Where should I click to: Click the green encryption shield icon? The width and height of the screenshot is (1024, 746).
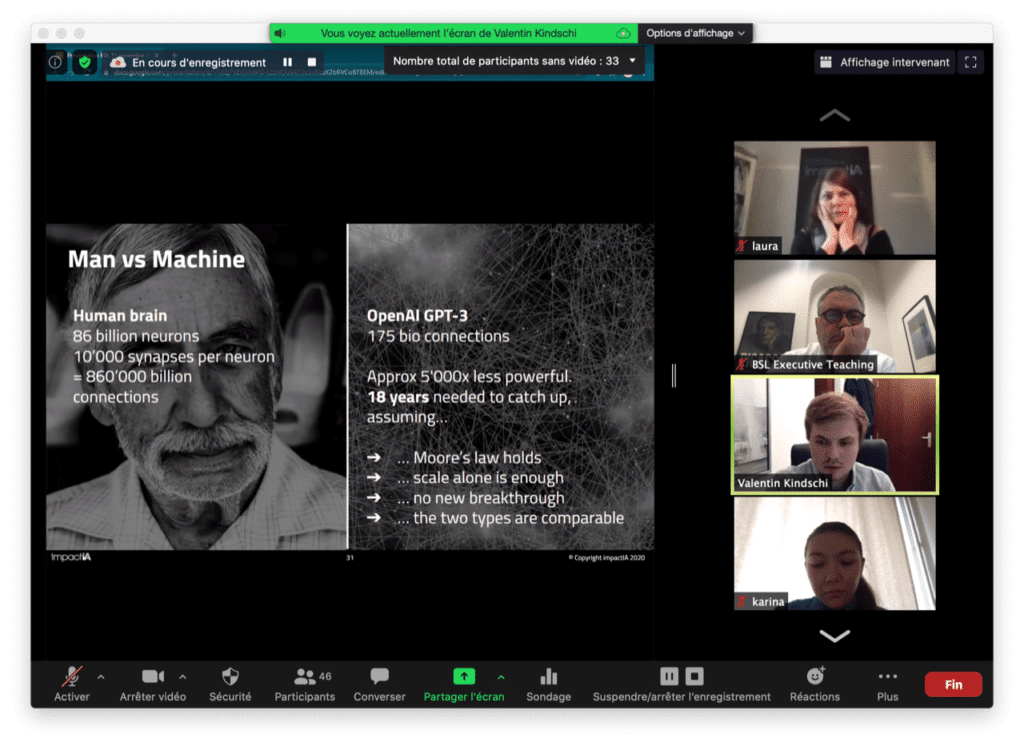pyautogui.click(x=85, y=62)
